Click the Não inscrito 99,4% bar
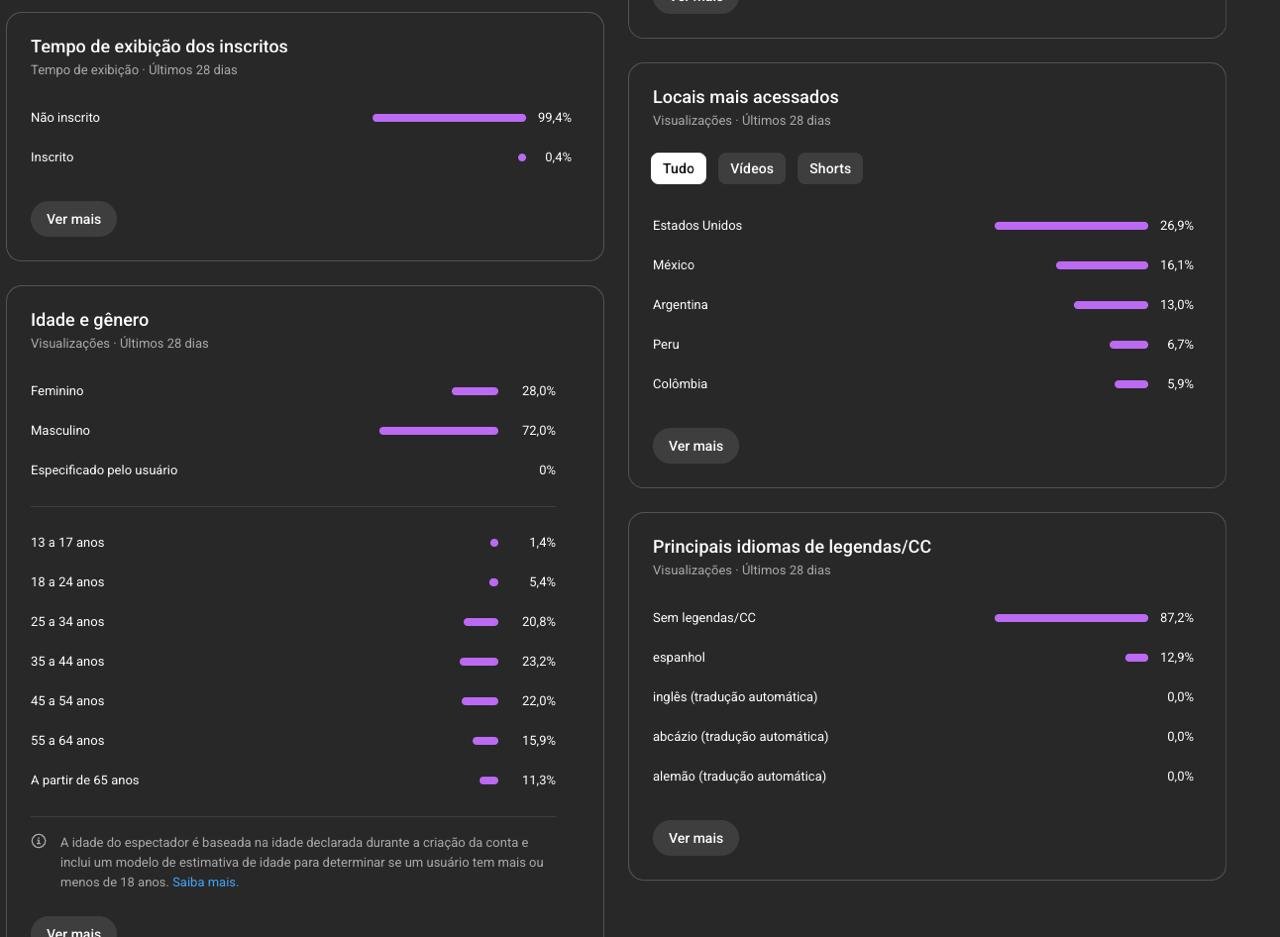The image size is (1280, 937). [x=449, y=118]
